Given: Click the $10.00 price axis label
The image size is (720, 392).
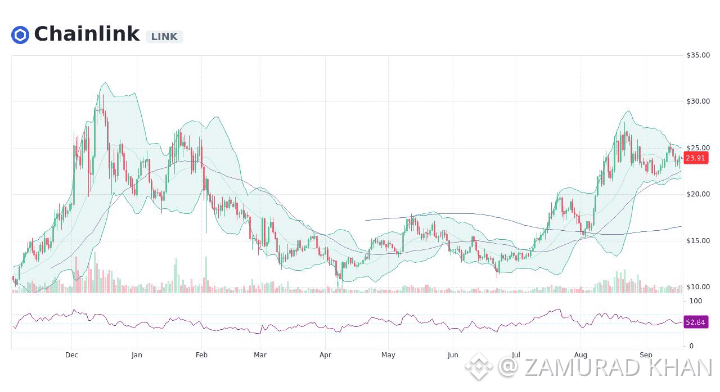Looking at the screenshot, I should click(698, 287).
